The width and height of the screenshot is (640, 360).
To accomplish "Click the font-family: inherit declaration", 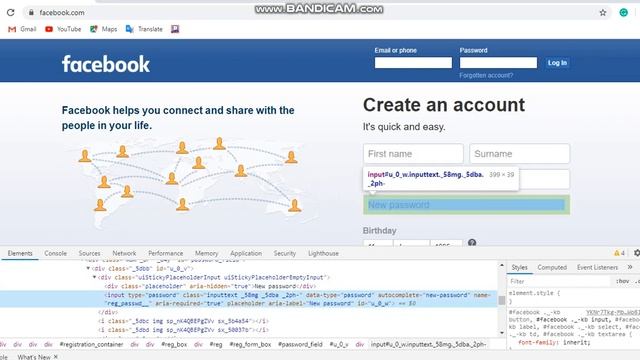I will point(554,342).
